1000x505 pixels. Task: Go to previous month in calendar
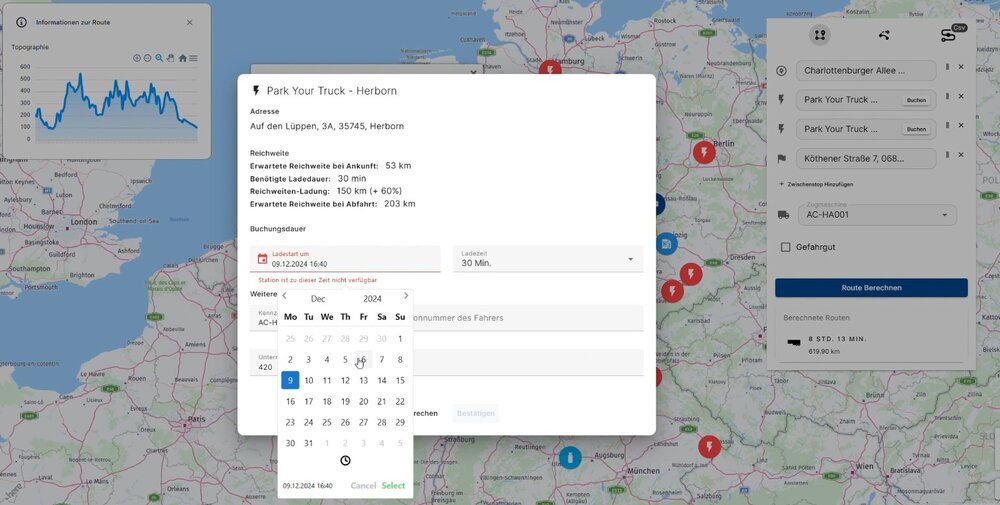pyautogui.click(x=284, y=296)
